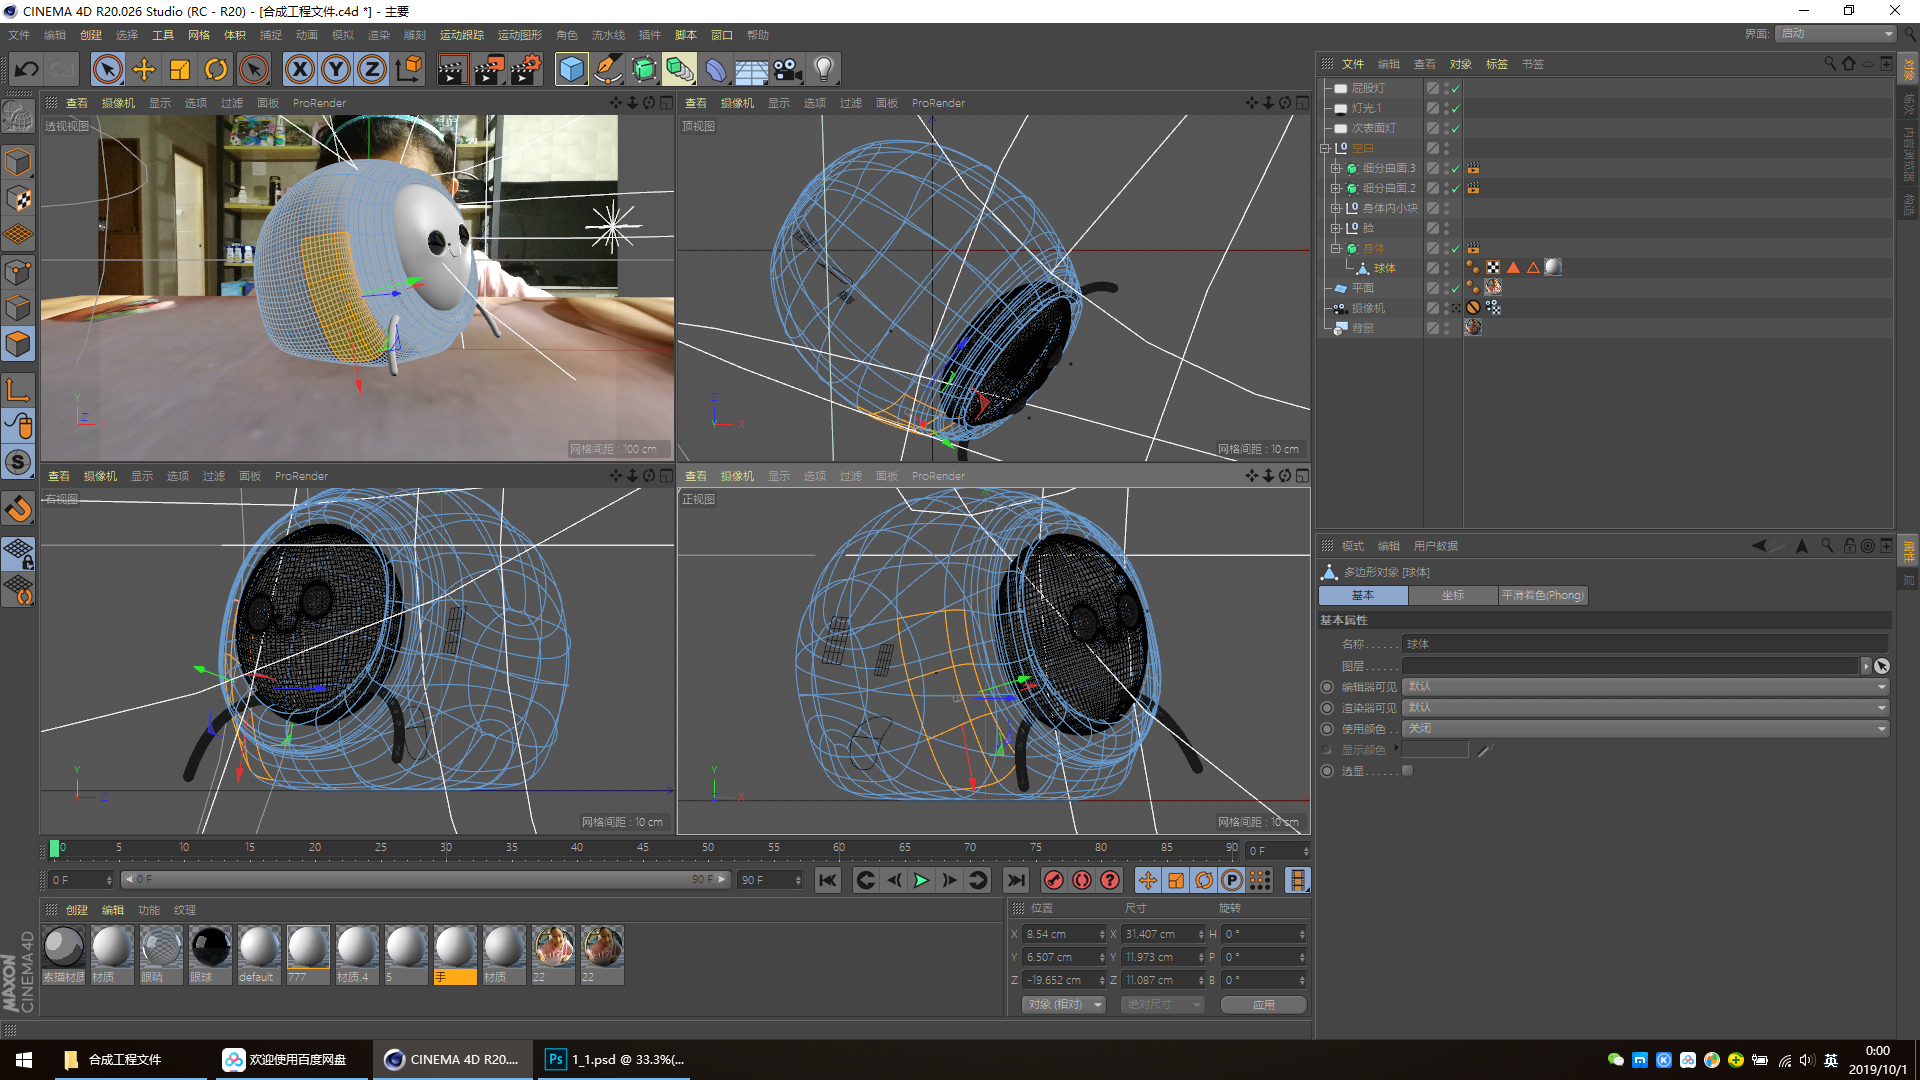Open the spline pen tool
The image size is (1920, 1080).
pos(607,69)
